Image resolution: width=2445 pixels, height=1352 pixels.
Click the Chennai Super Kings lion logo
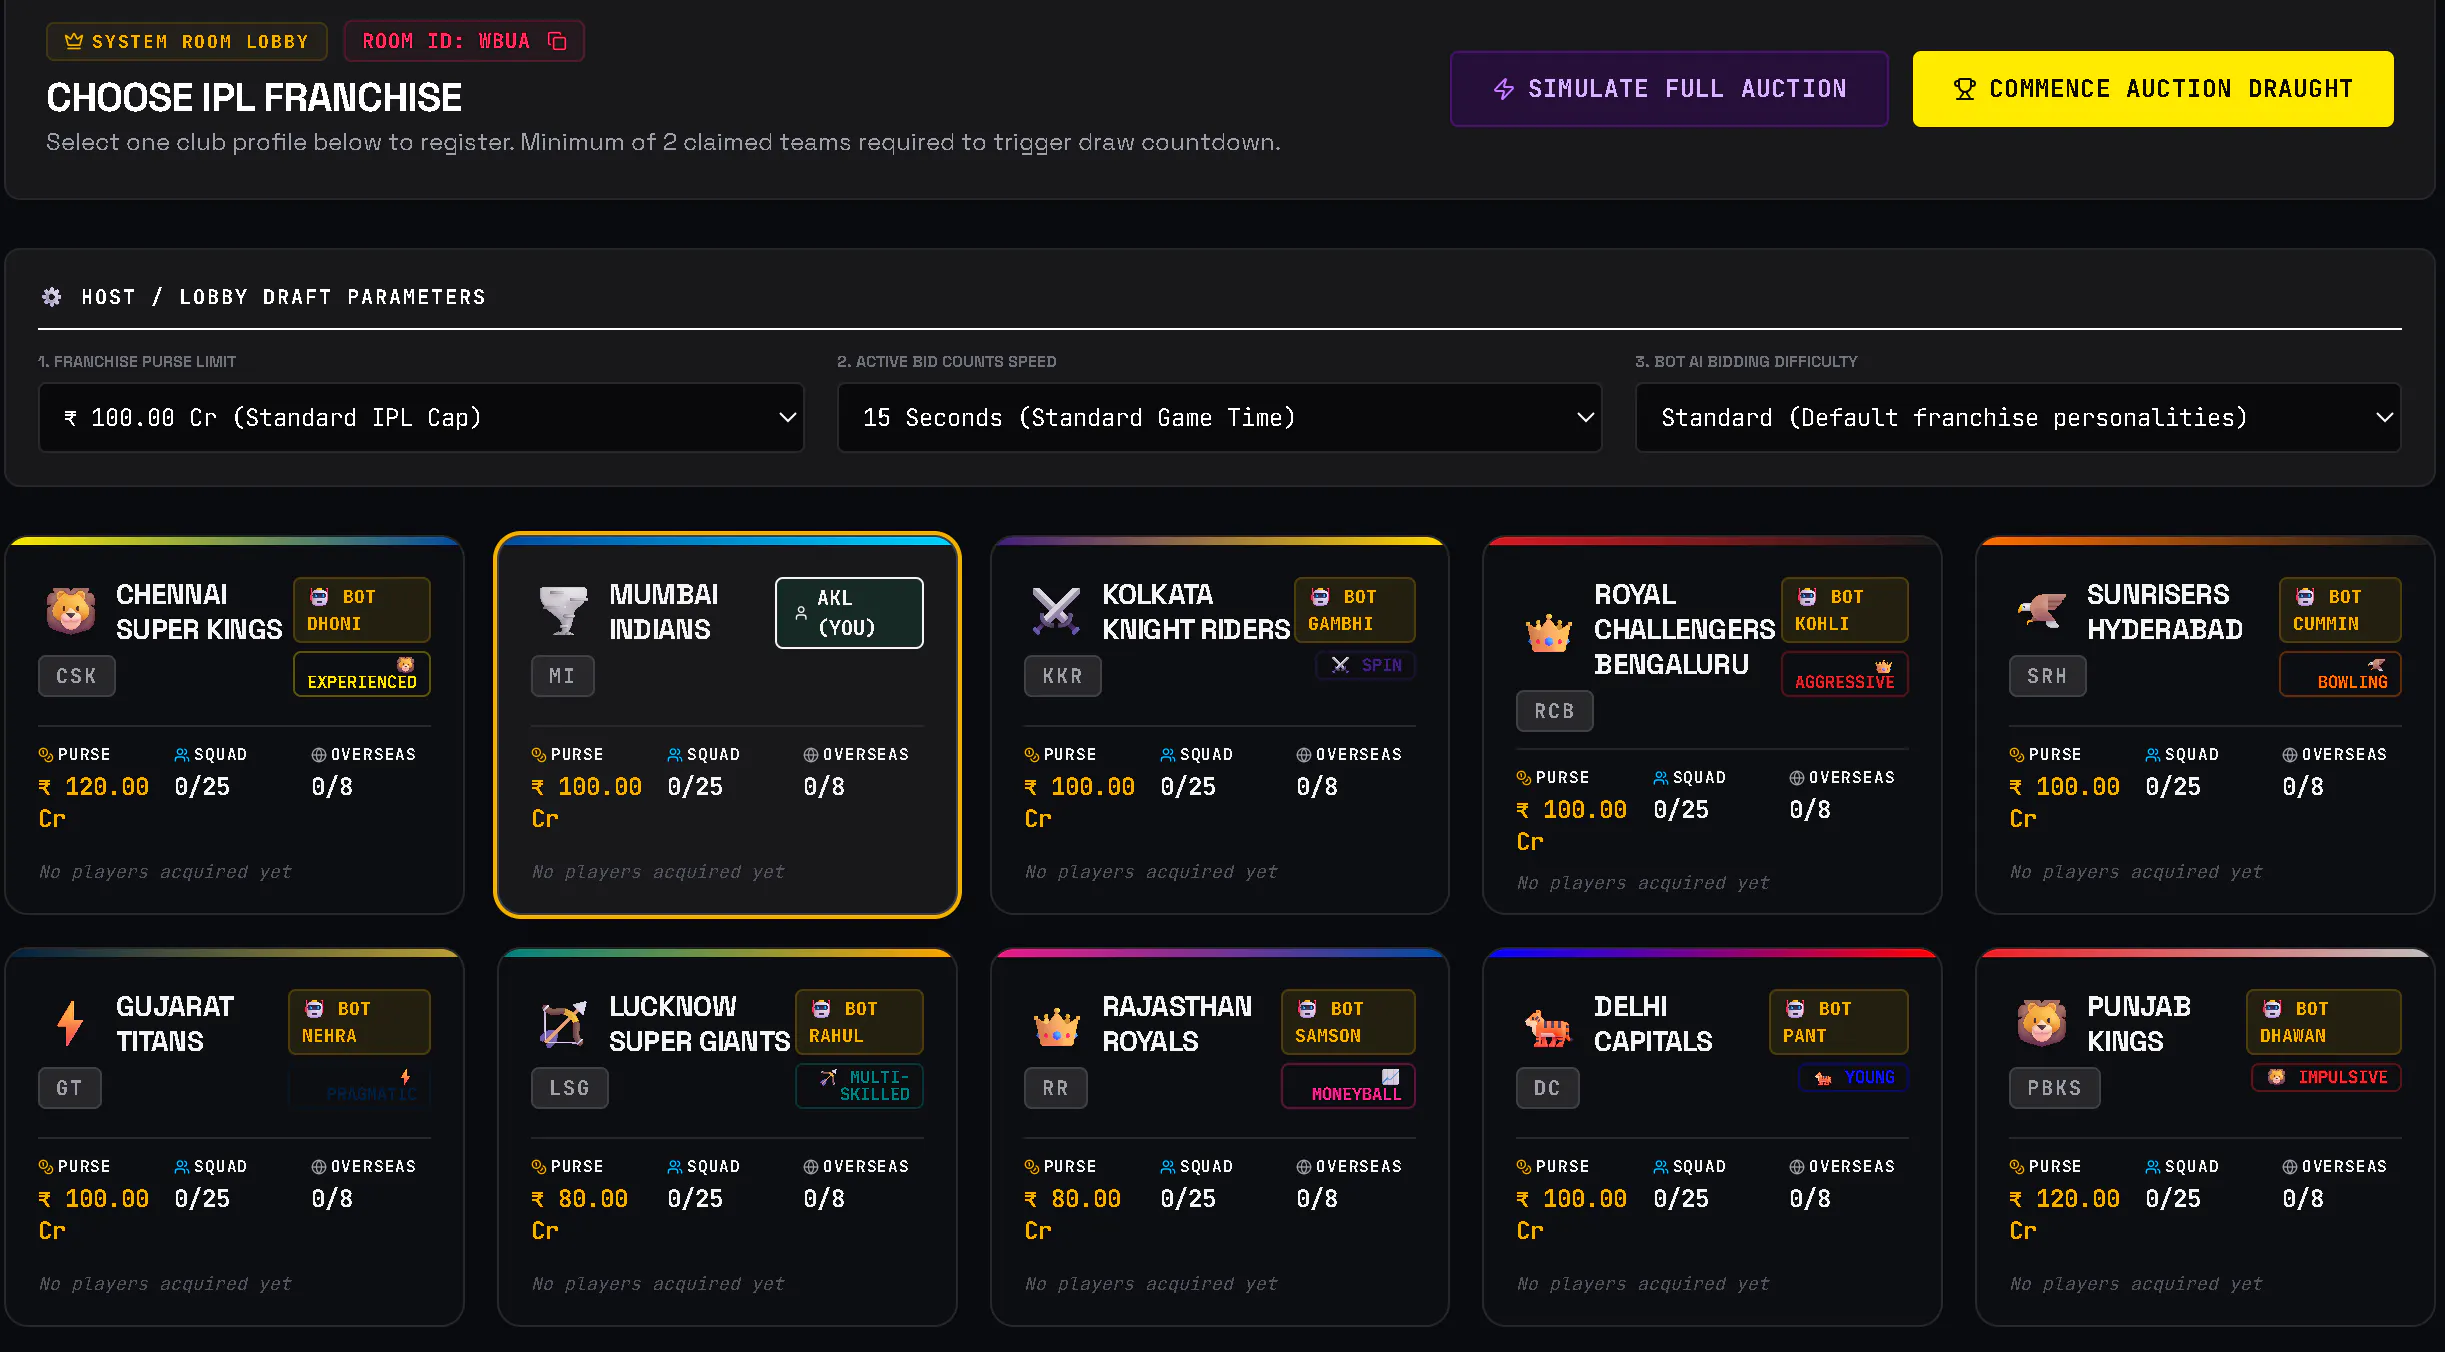[71, 611]
